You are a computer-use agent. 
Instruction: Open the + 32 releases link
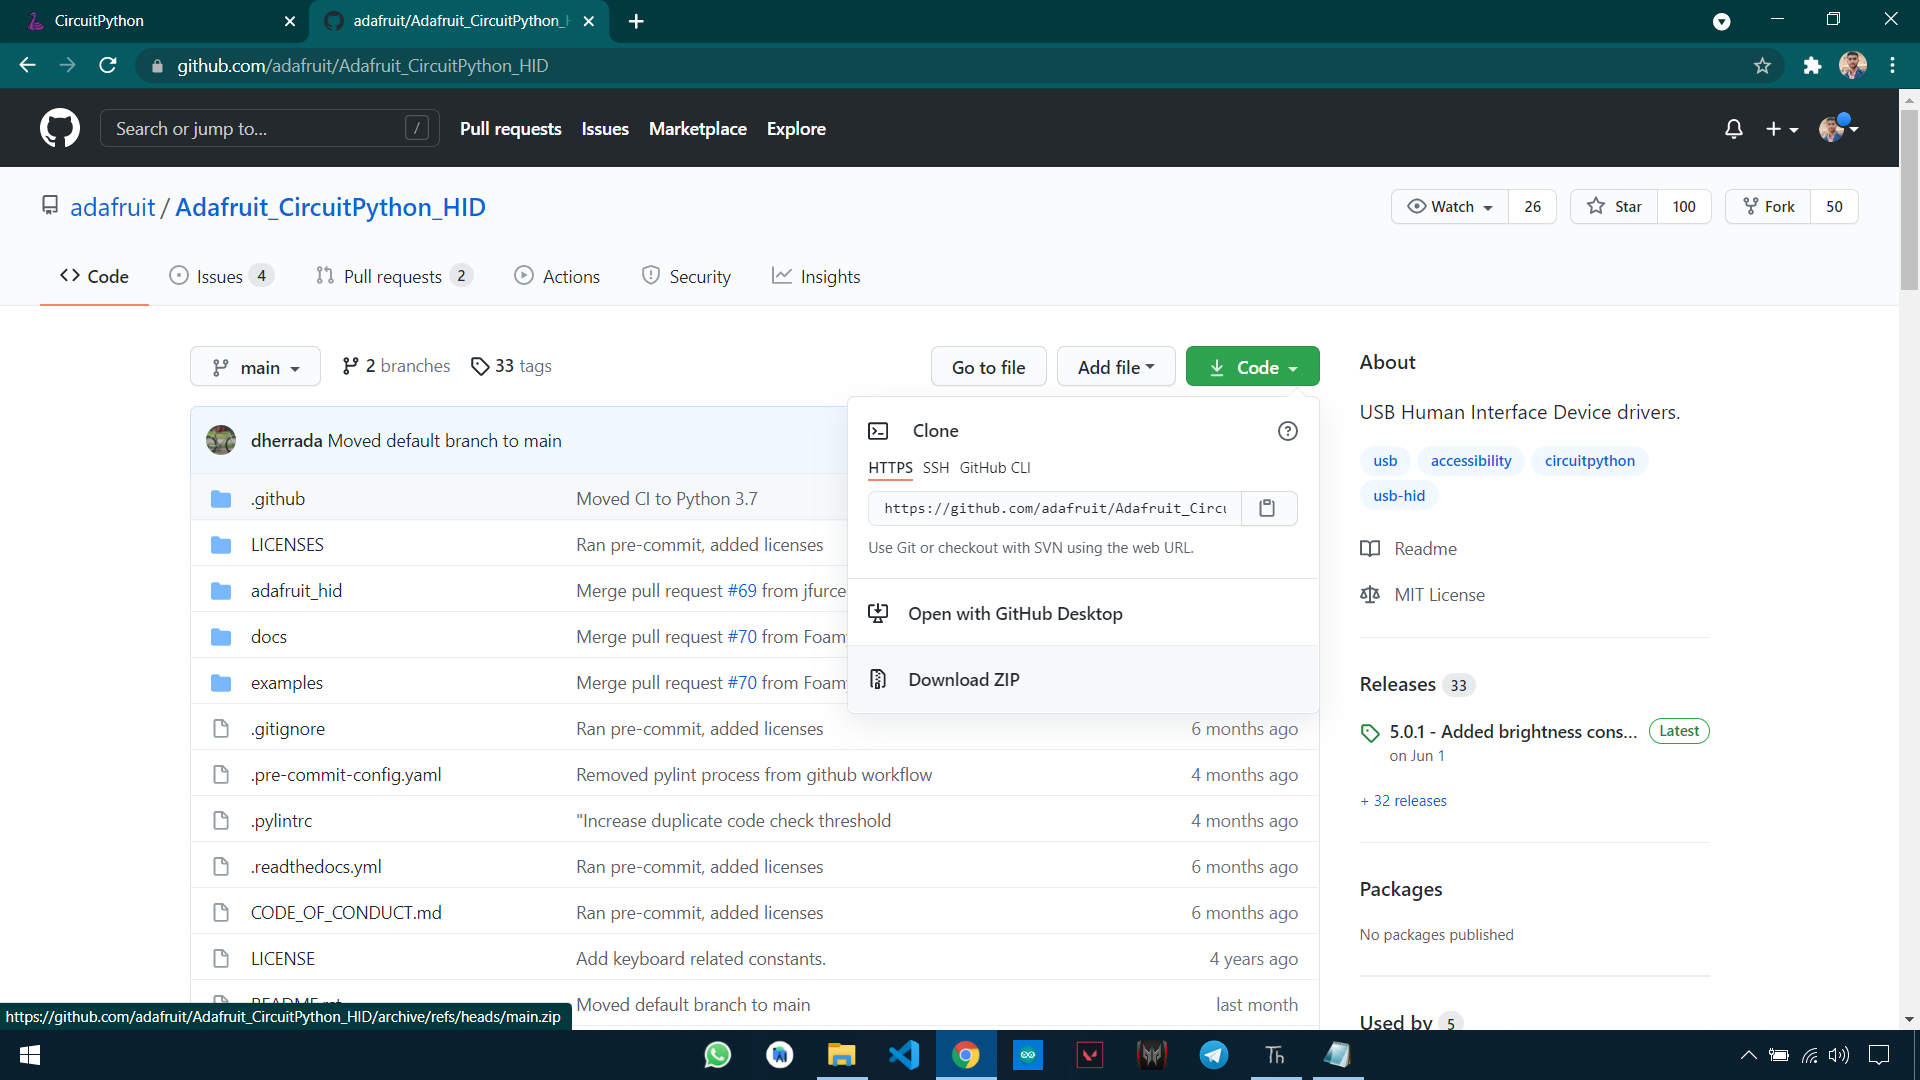click(x=1403, y=801)
